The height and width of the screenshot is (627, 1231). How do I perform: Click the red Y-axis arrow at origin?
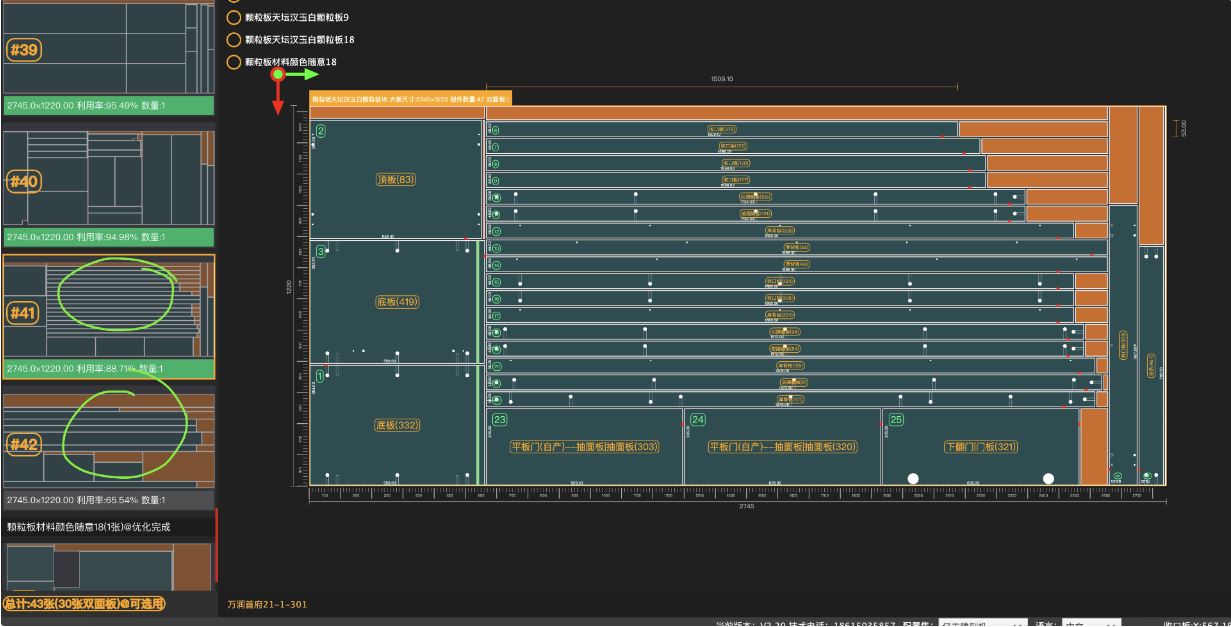point(279,100)
